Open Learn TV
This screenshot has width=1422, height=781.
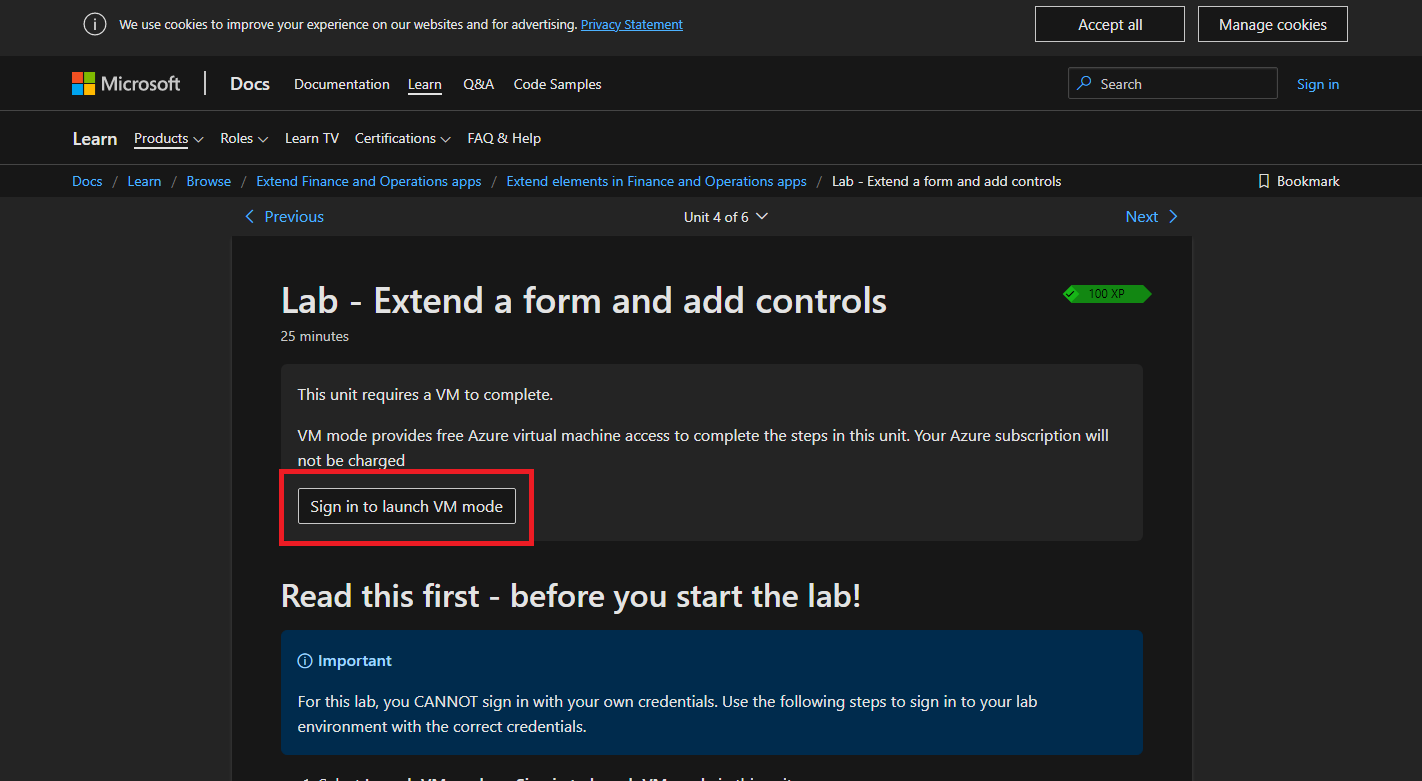click(312, 139)
